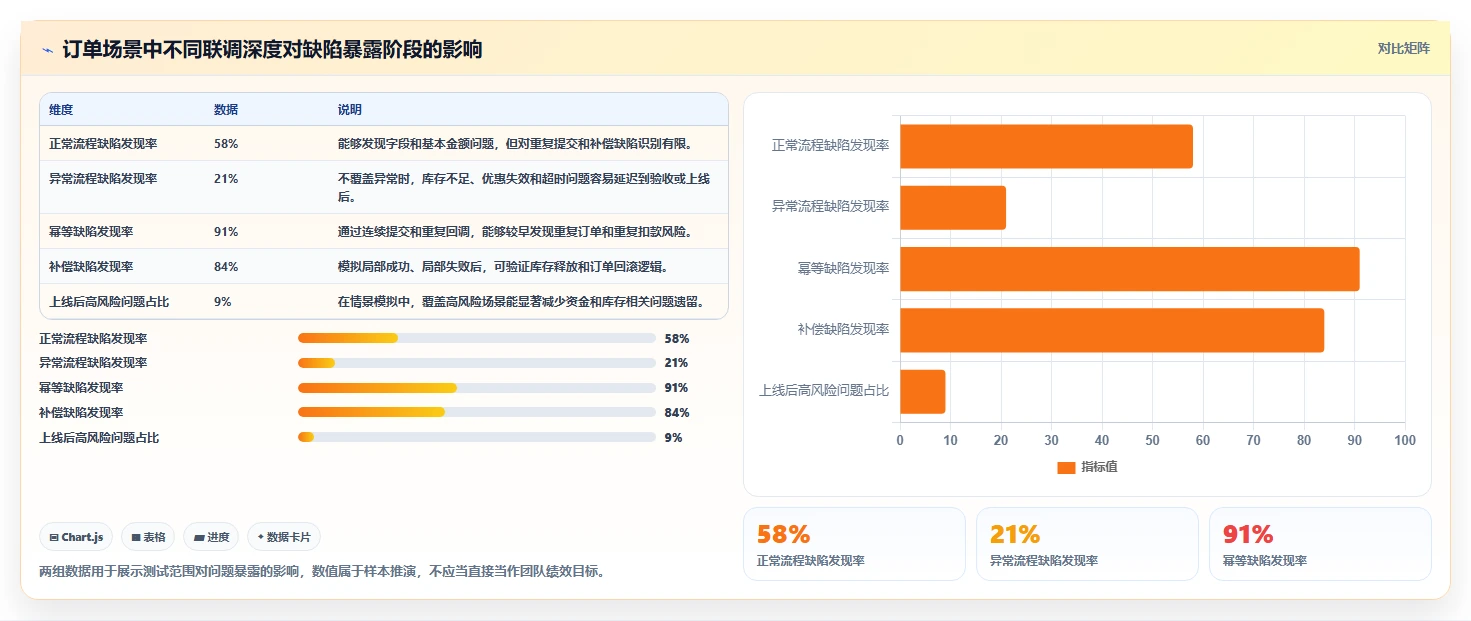This screenshot has width=1471, height=621.
Task: Click the 9% label beside progress bar
Action: pos(673,437)
